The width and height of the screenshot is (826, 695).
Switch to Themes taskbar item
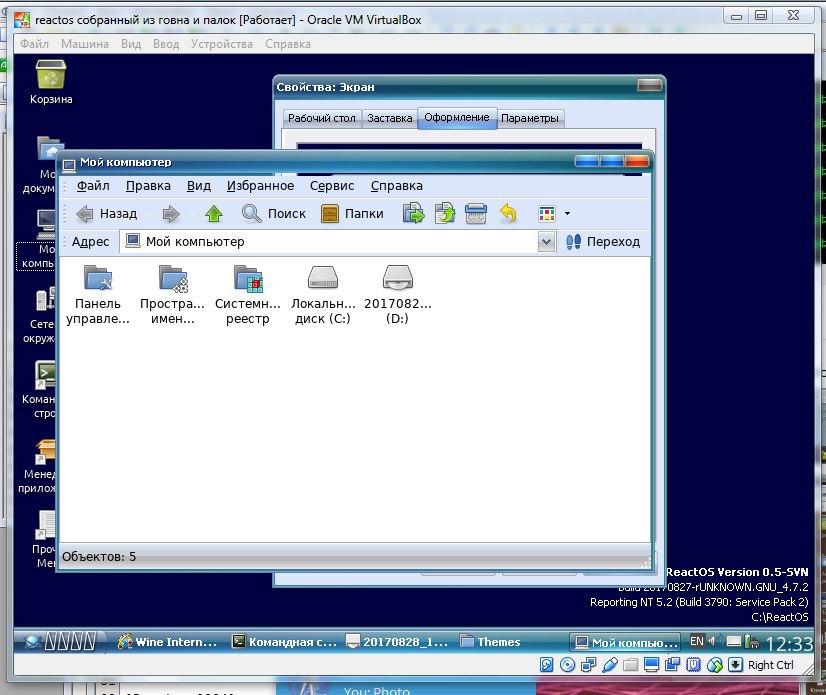(490, 642)
